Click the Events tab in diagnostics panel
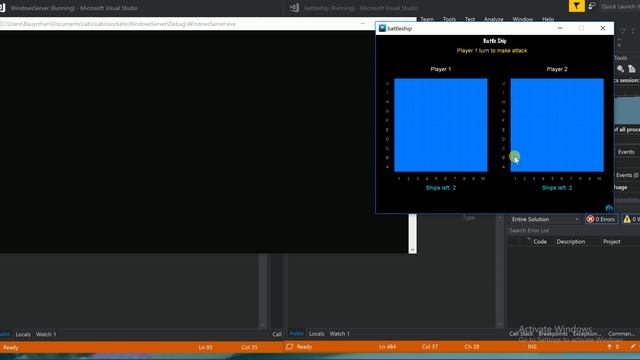This screenshot has width=640, height=360. pos(626,152)
